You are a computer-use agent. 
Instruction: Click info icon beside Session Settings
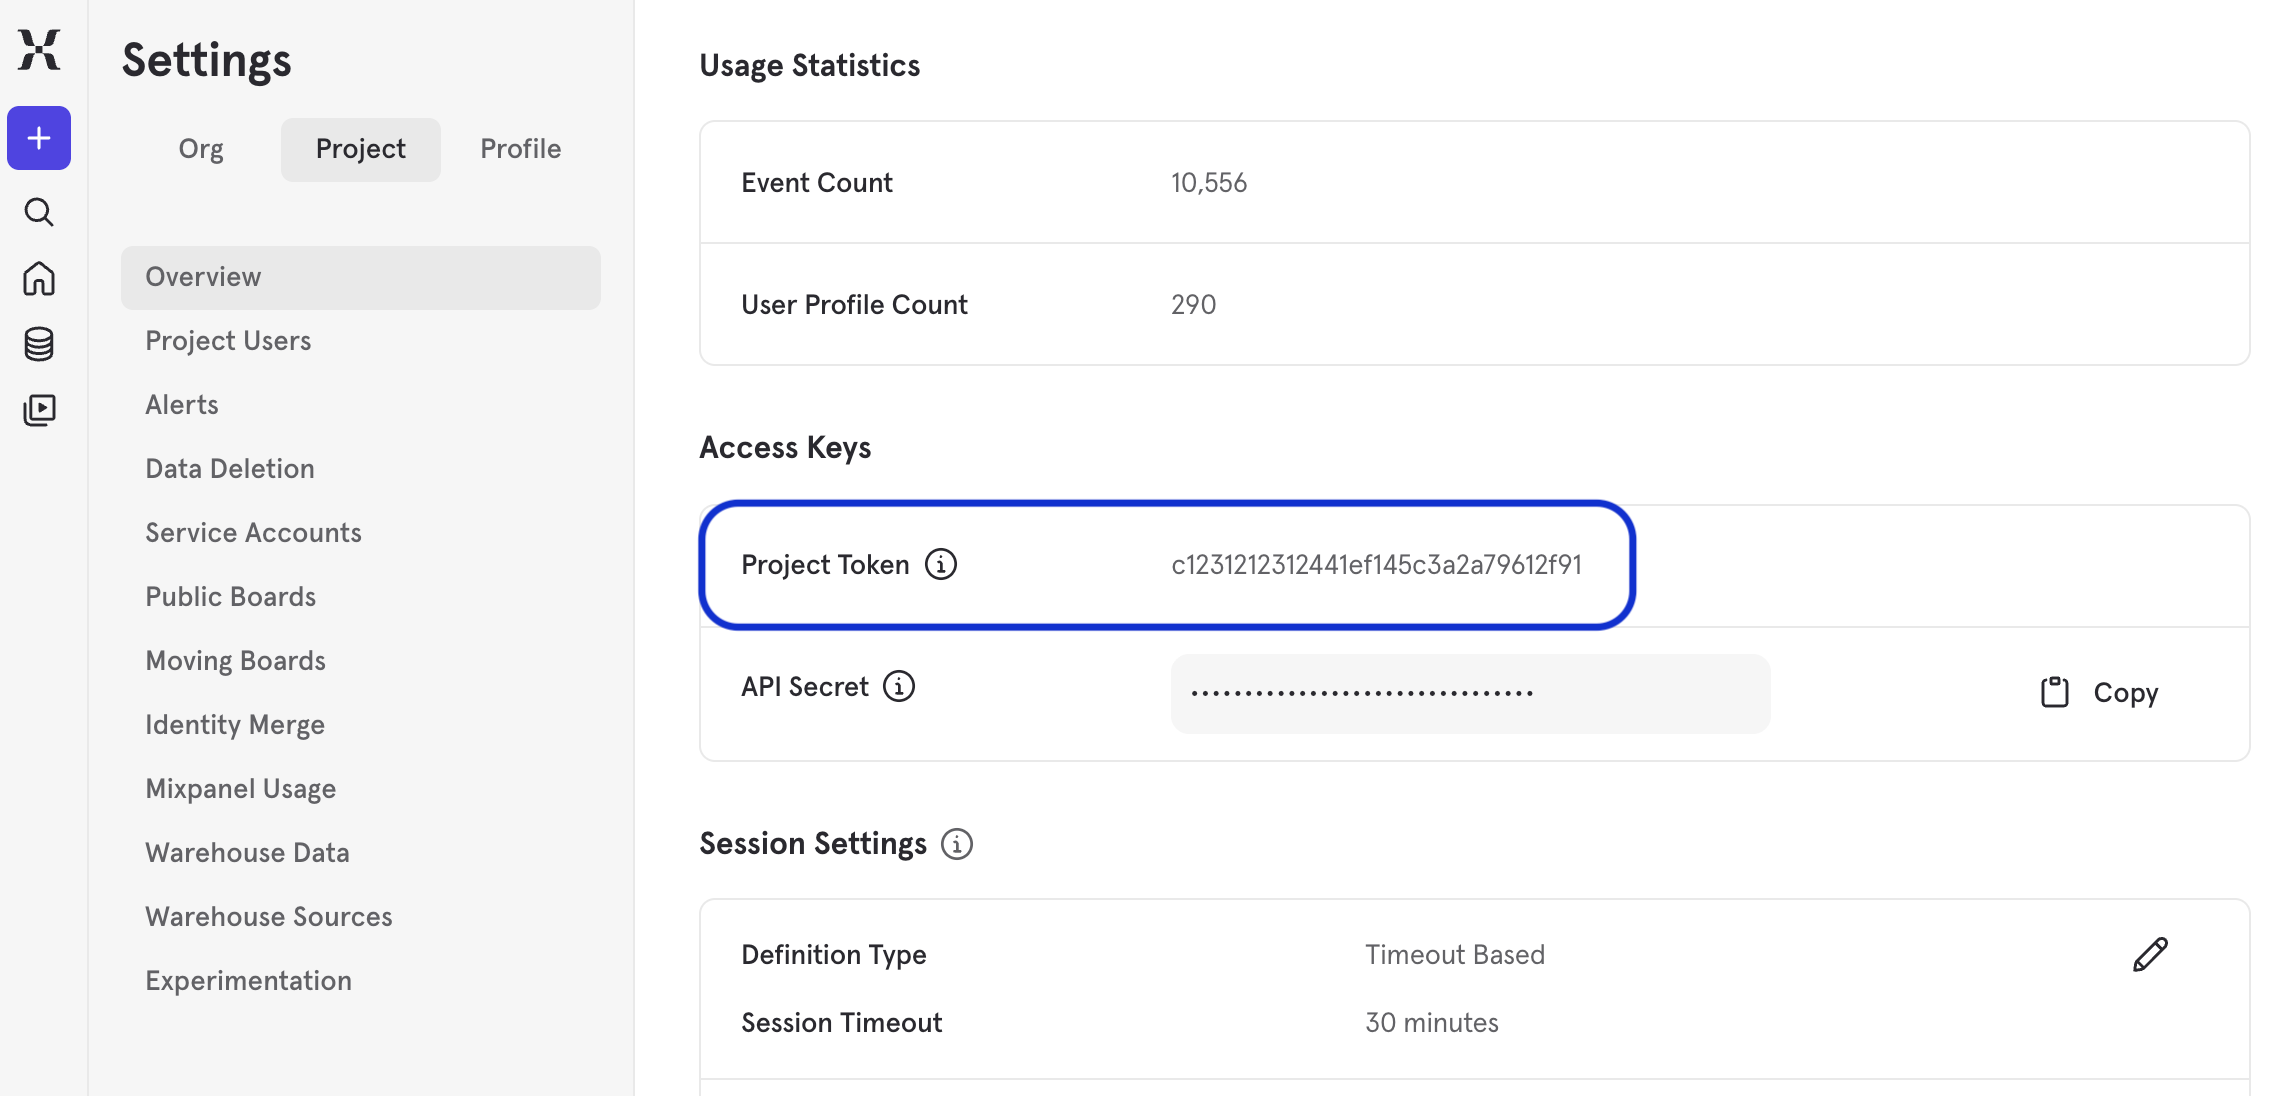957,844
